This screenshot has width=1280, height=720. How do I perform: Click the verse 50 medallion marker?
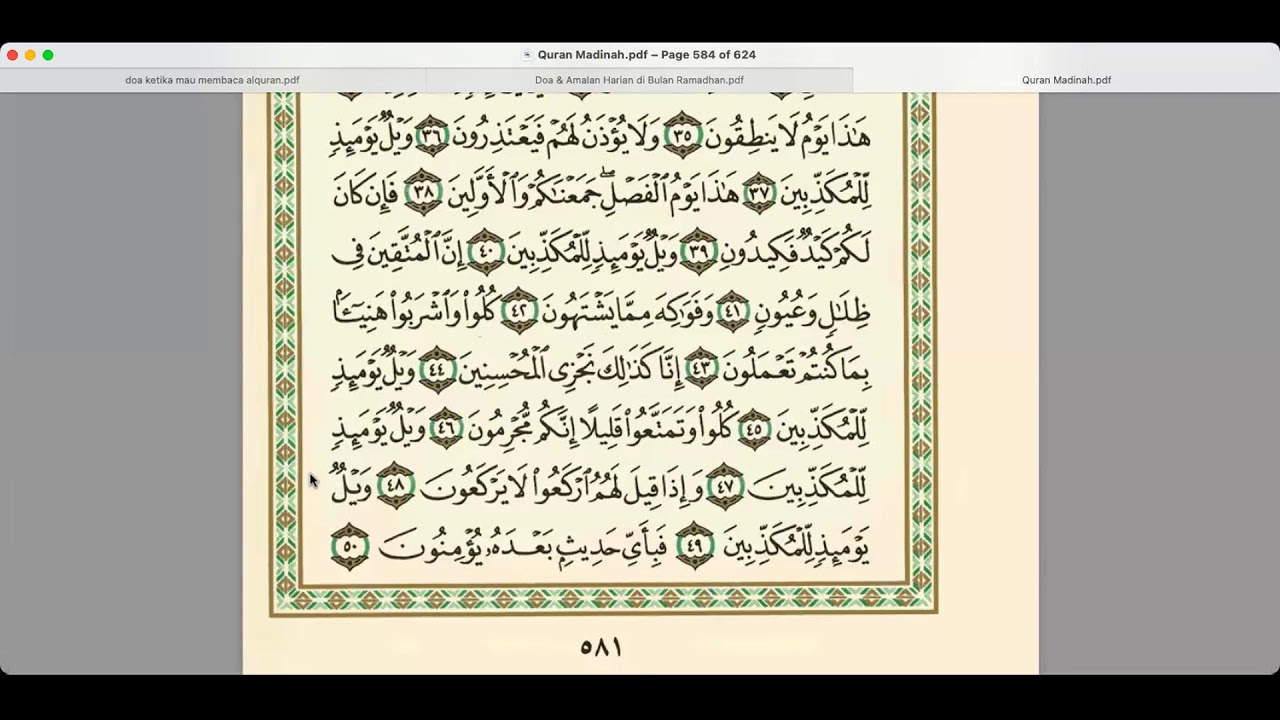[350, 546]
